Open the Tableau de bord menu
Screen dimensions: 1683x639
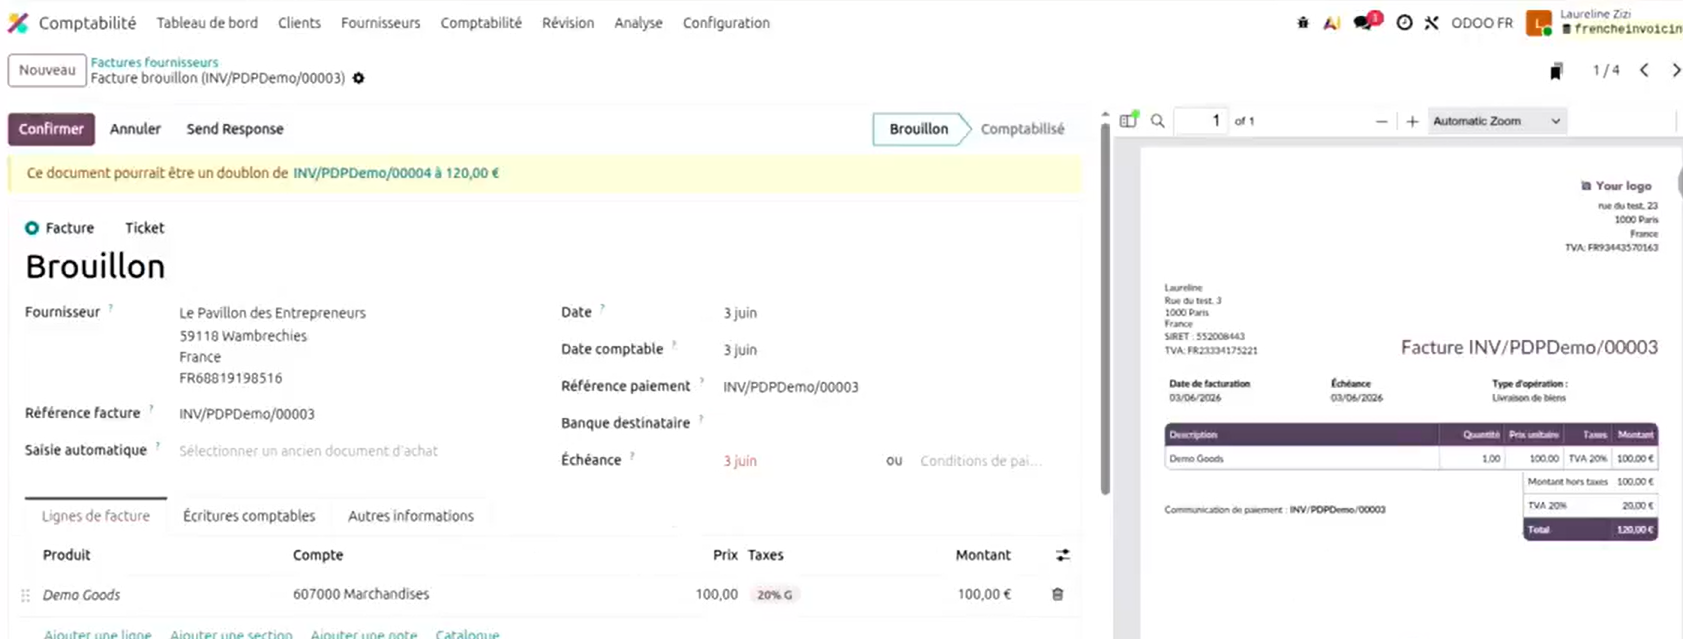click(207, 23)
